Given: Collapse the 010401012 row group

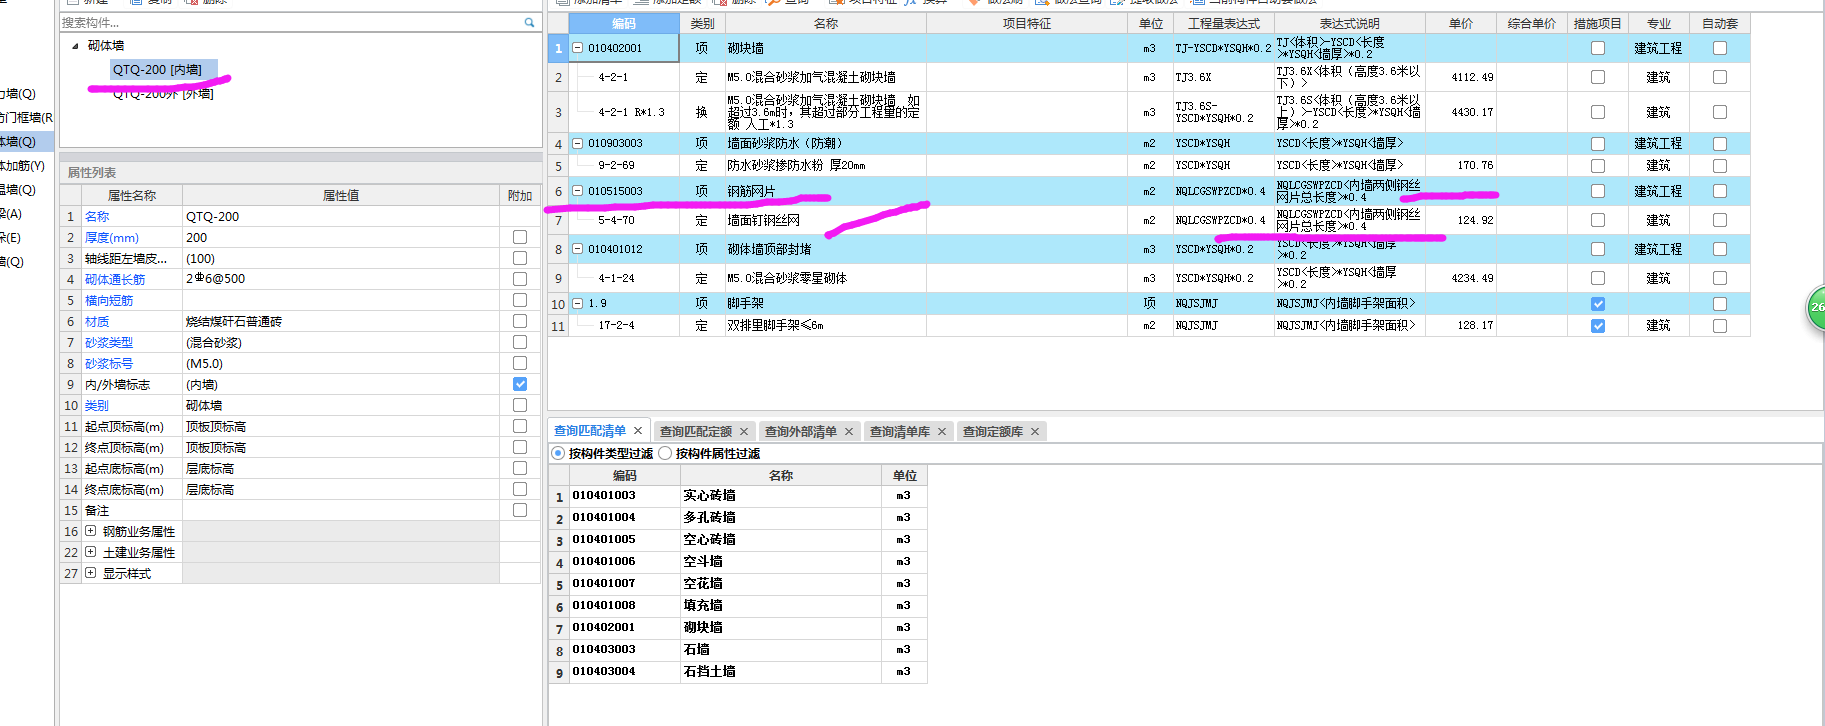Looking at the screenshot, I should (578, 249).
